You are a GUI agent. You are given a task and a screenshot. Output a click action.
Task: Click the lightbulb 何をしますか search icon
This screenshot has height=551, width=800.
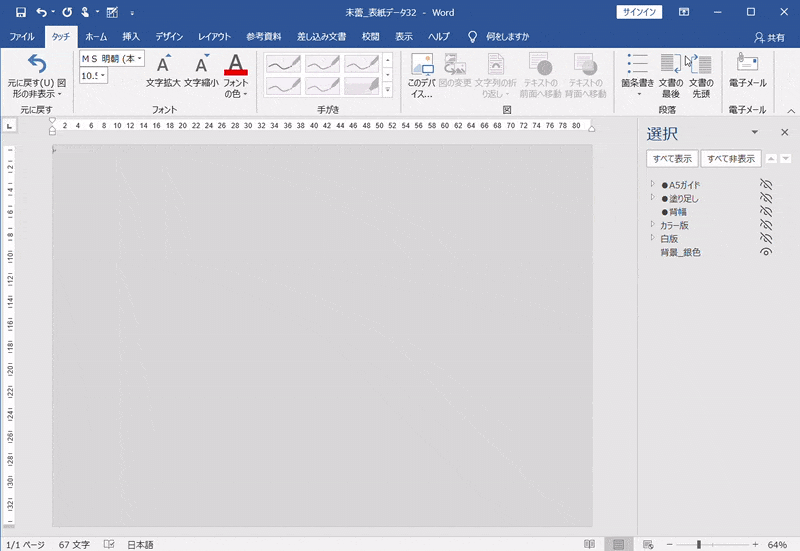pos(472,36)
